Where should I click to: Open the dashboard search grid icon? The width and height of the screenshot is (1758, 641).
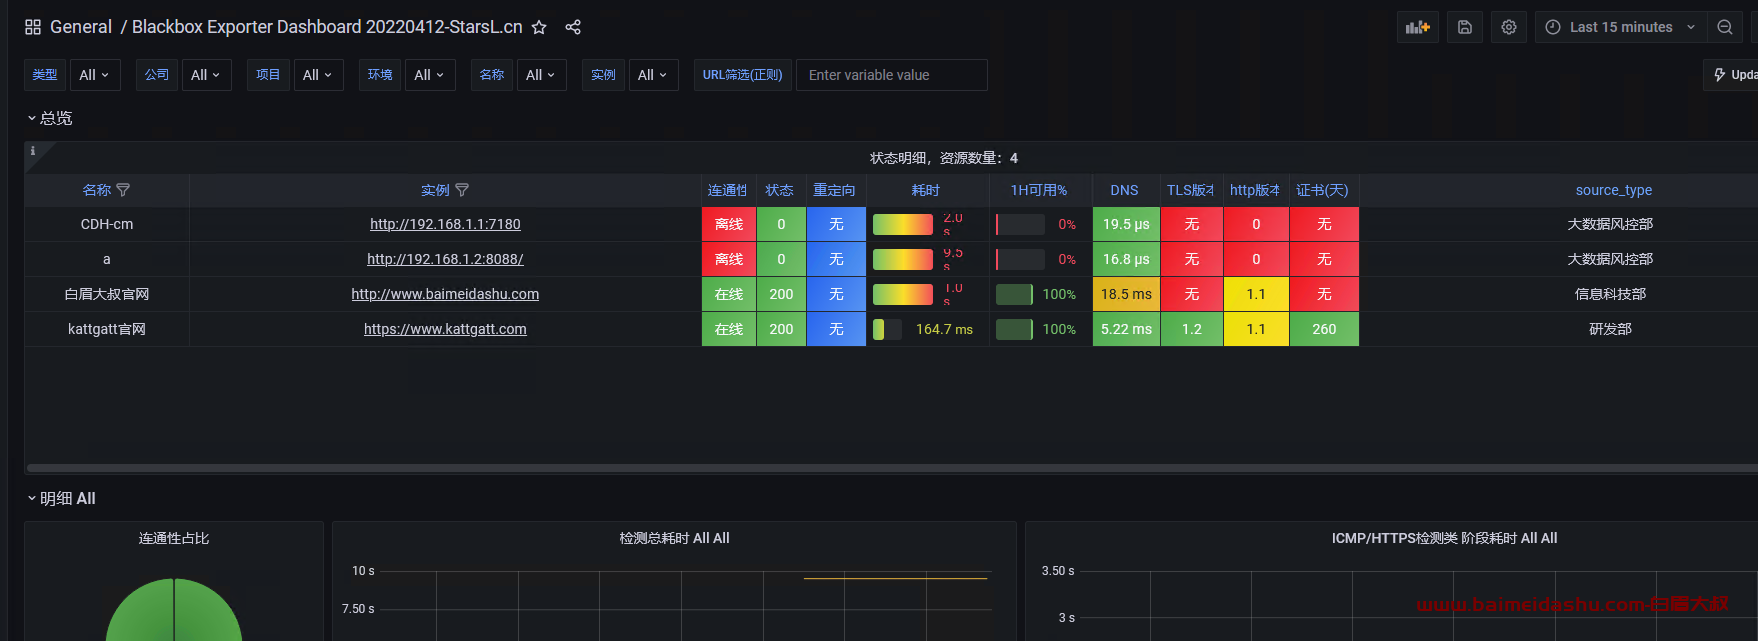[33, 27]
